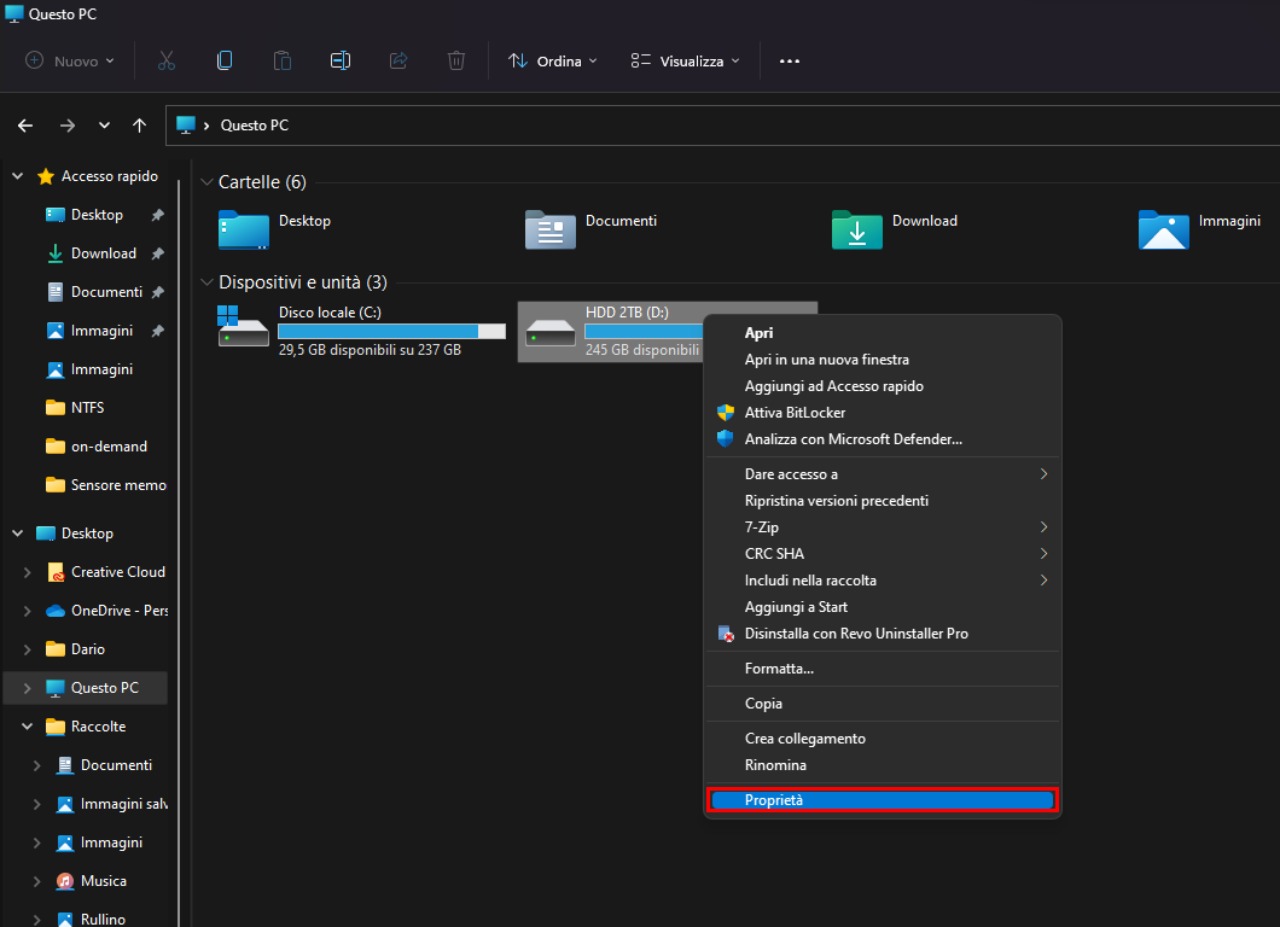Image resolution: width=1280 pixels, height=927 pixels.
Task: Expand the OneDrive tree node
Action: (27, 611)
